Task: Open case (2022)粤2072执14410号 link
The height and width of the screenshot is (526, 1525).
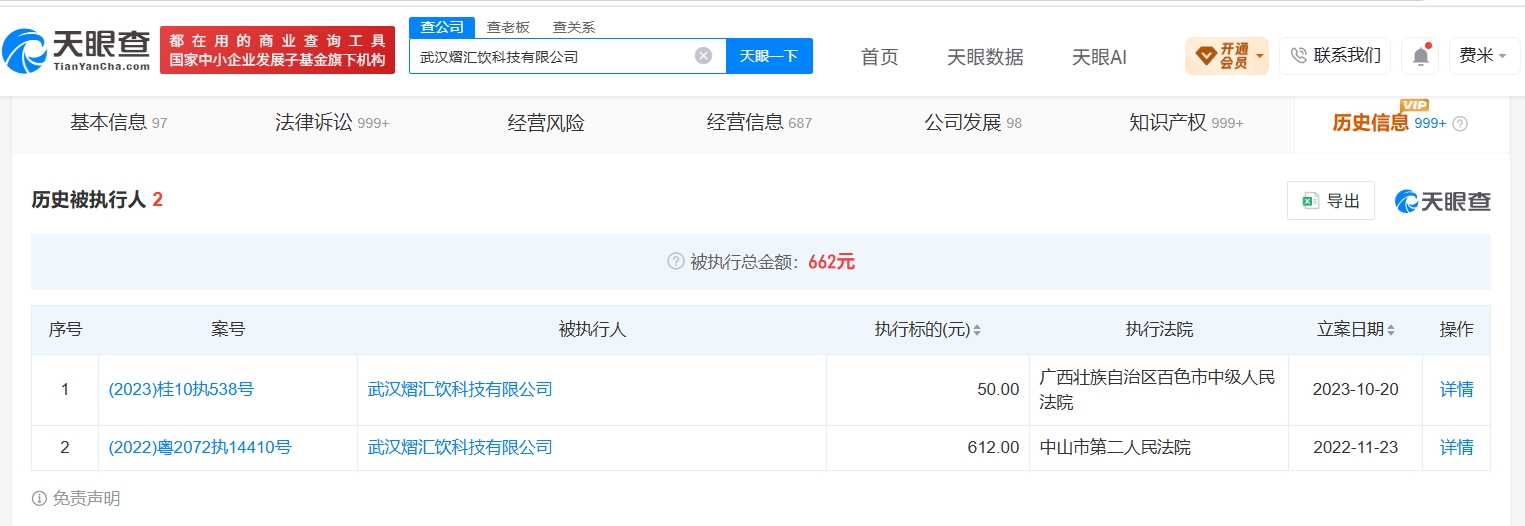Action: click(x=200, y=447)
